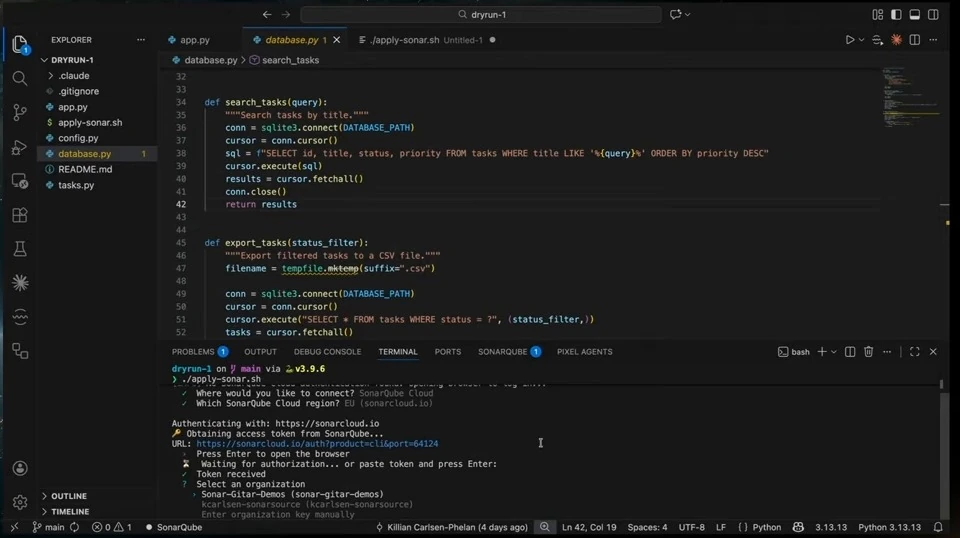Open the sonarcloud.io auth URL link
Image resolution: width=960 pixels, height=538 pixels.
click(317, 444)
